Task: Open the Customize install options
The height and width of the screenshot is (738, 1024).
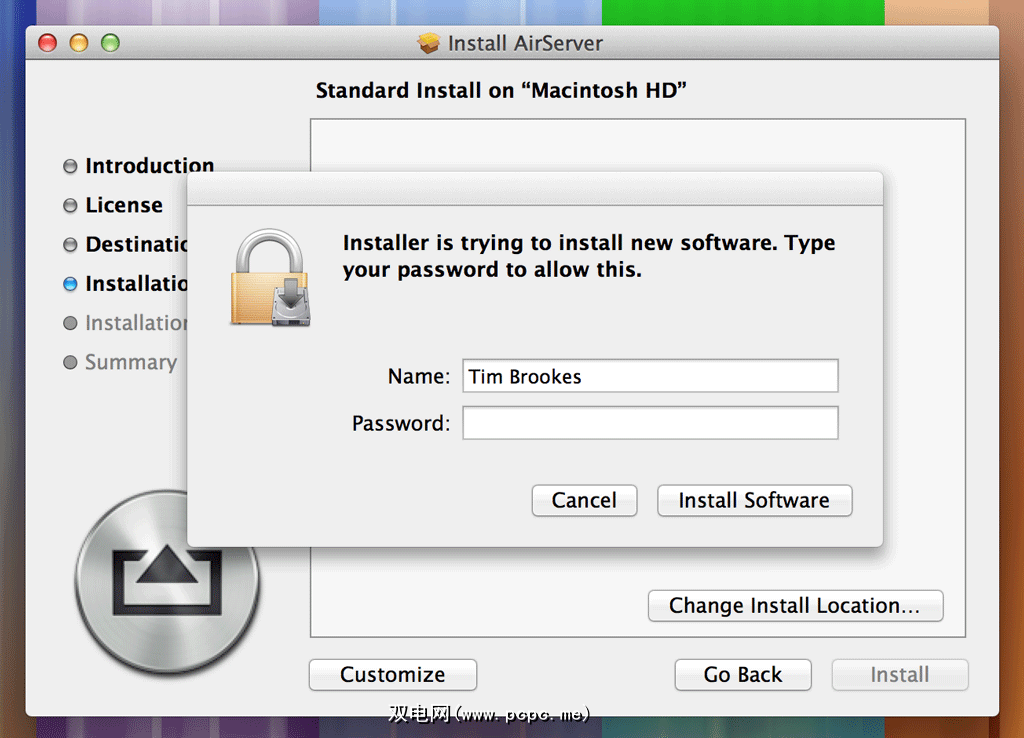Action: (x=393, y=675)
